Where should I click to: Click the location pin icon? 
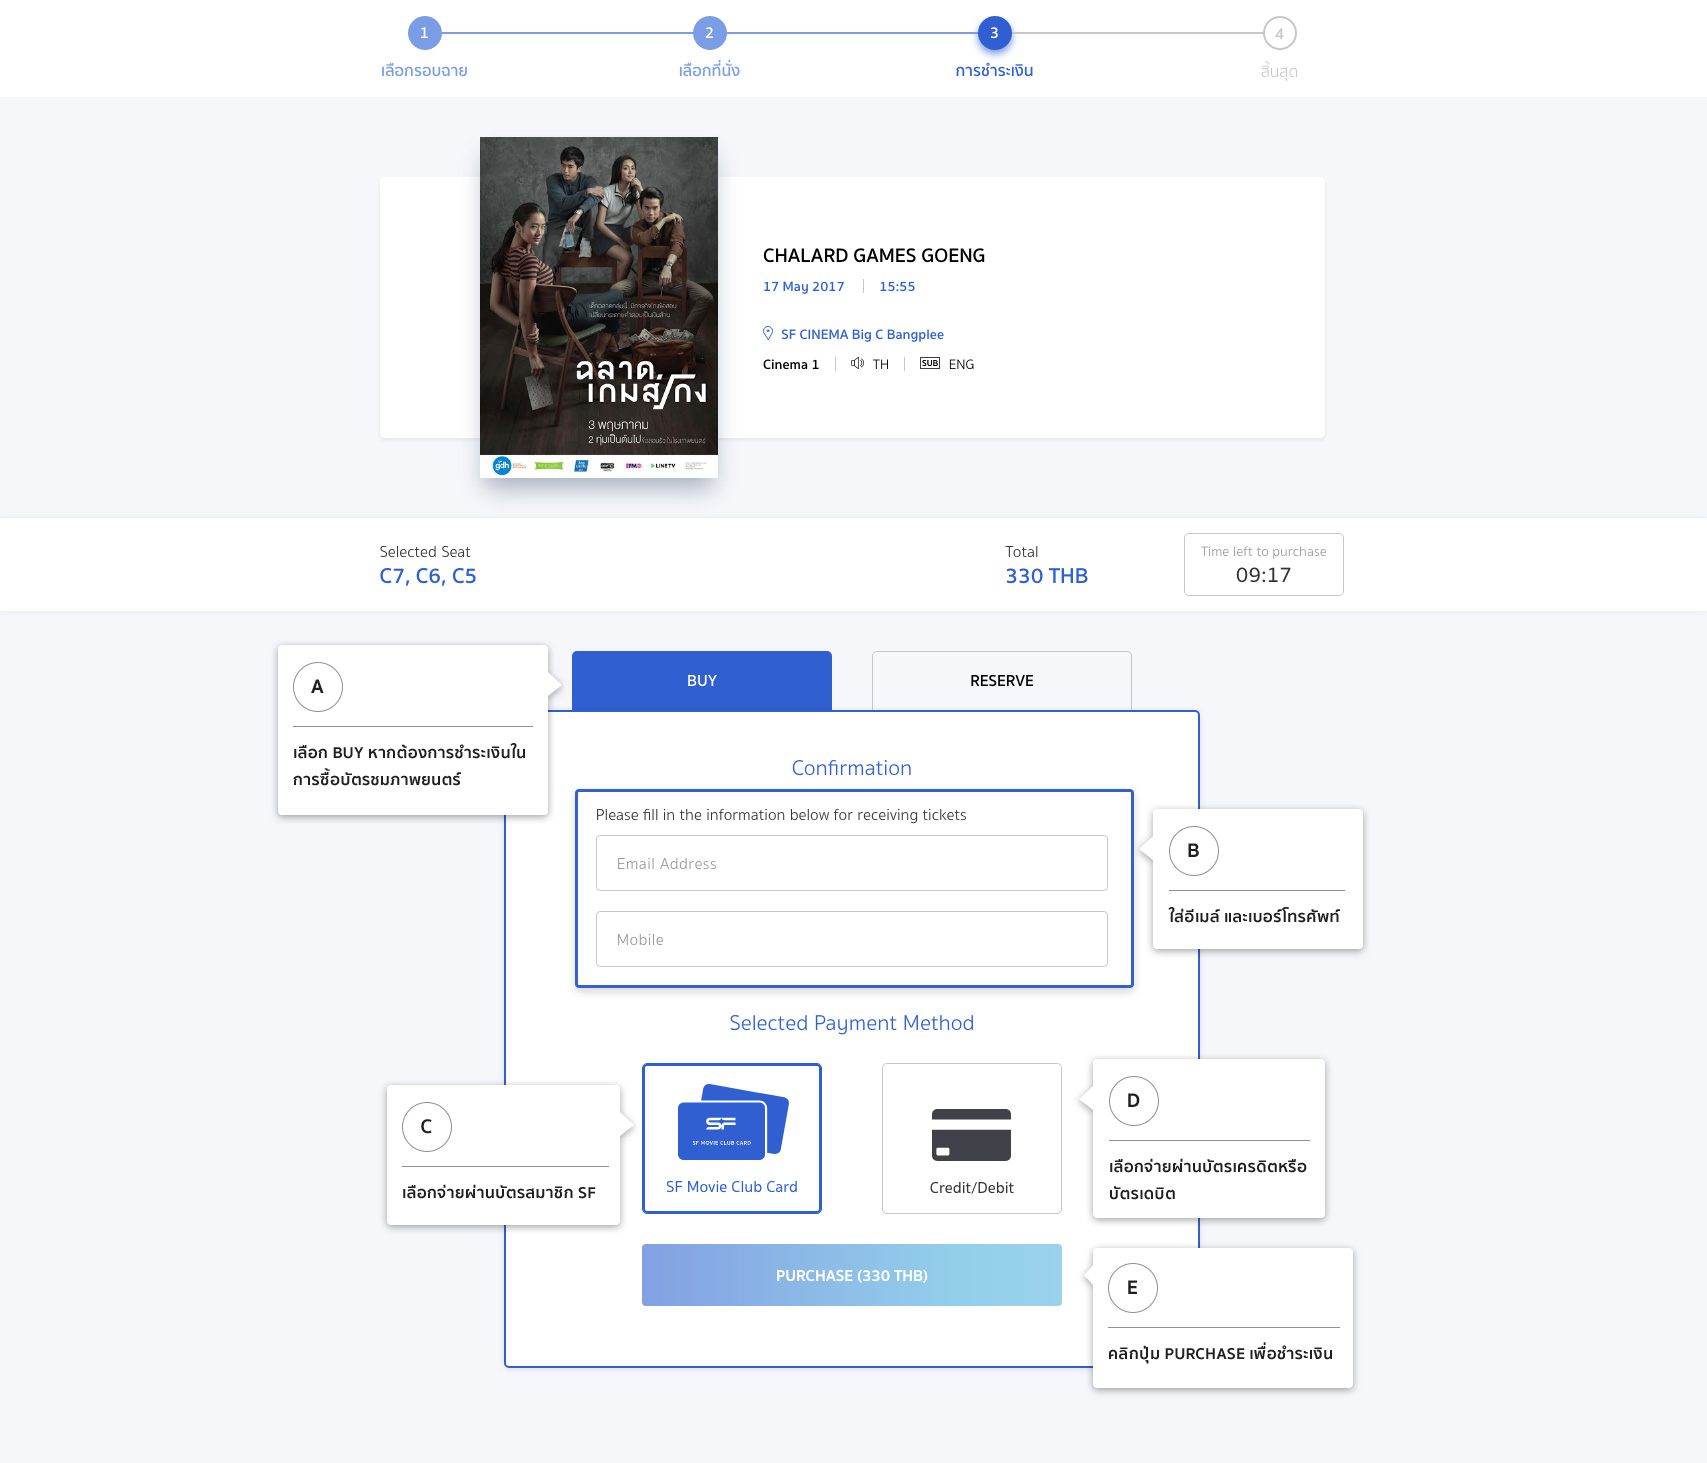[768, 333]
